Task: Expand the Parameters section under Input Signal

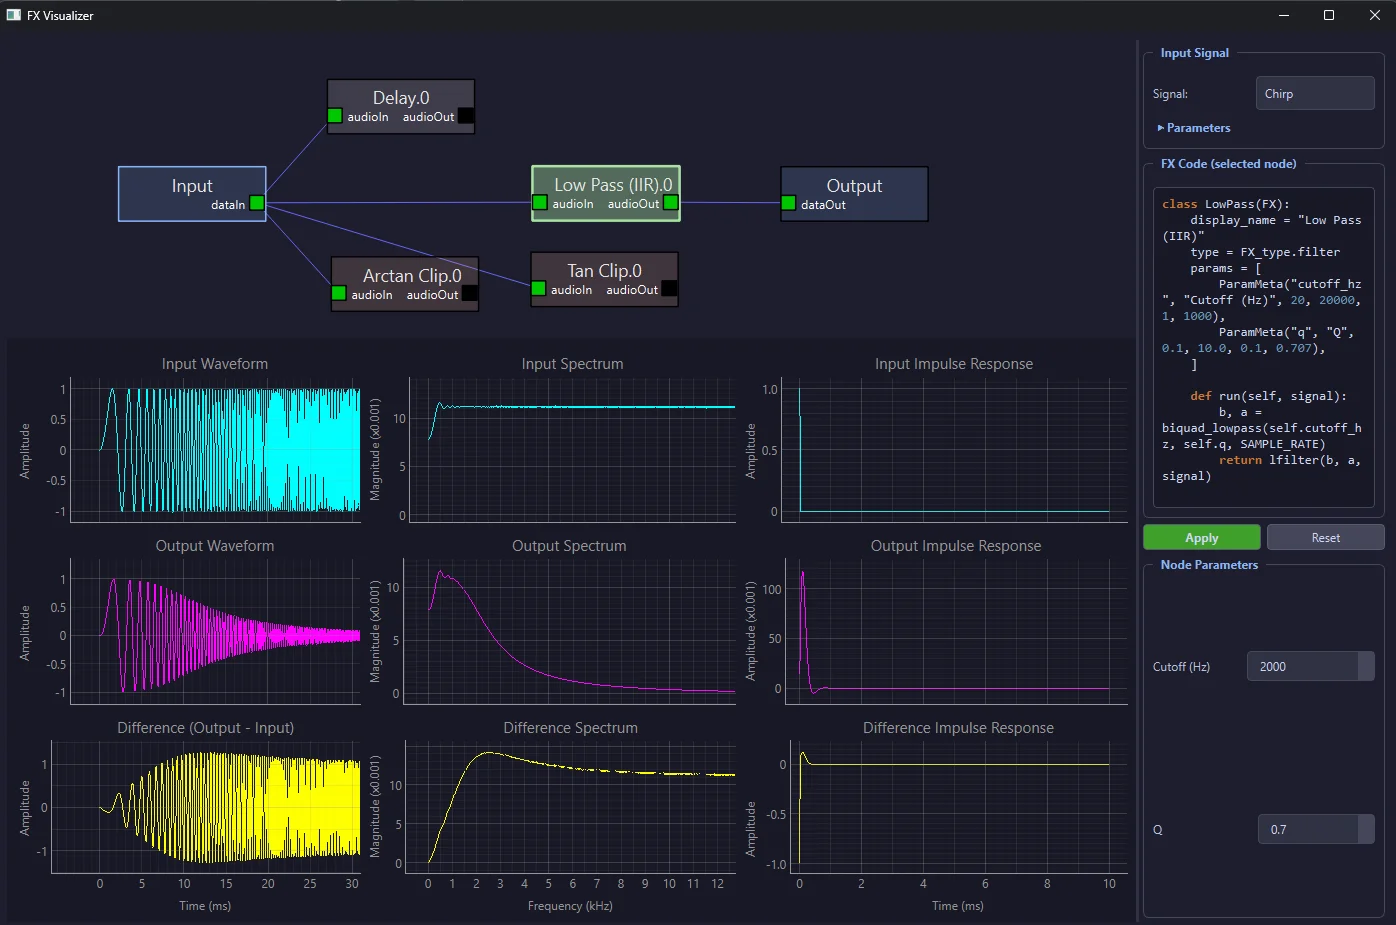Action: pos(1194,128)
